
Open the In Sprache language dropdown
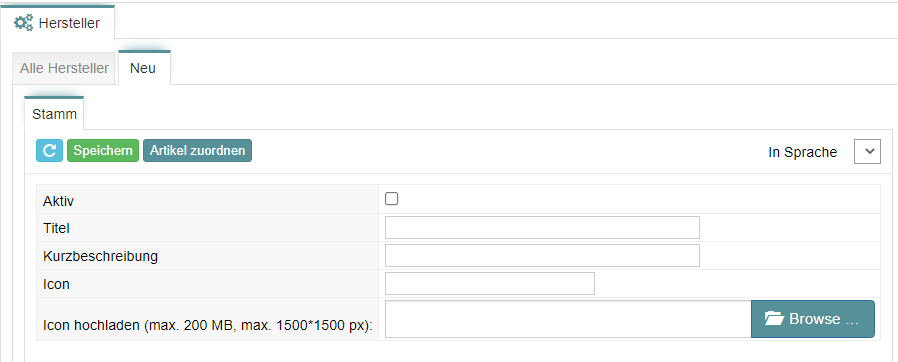pyautogui.click(x=867, y=152)
